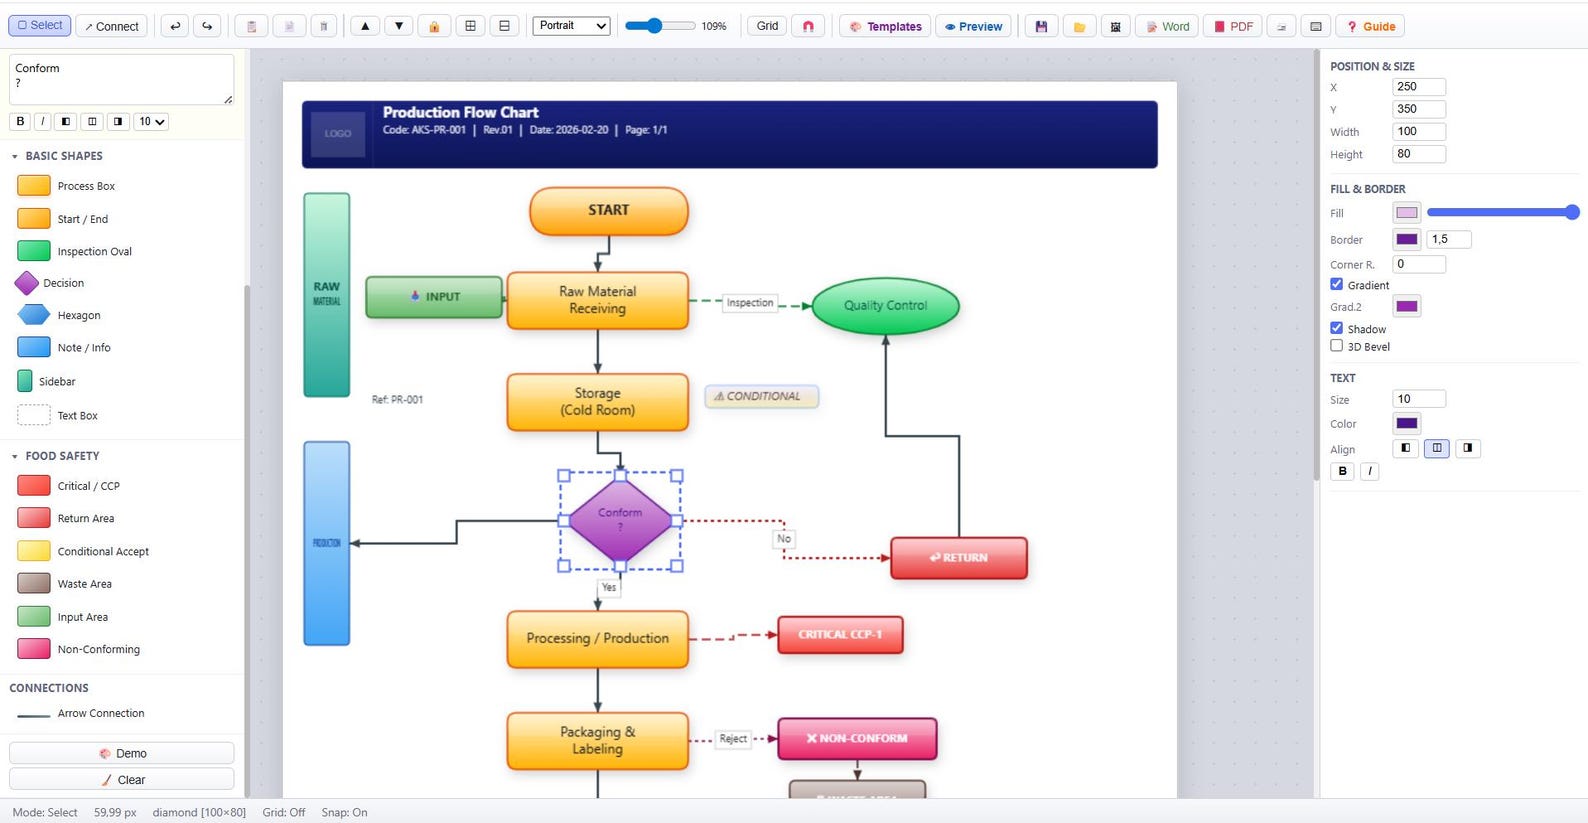Screen dimensions: 1588x823
Task: Disable the Shadow checkbox
Action: tap(1336, 328)
